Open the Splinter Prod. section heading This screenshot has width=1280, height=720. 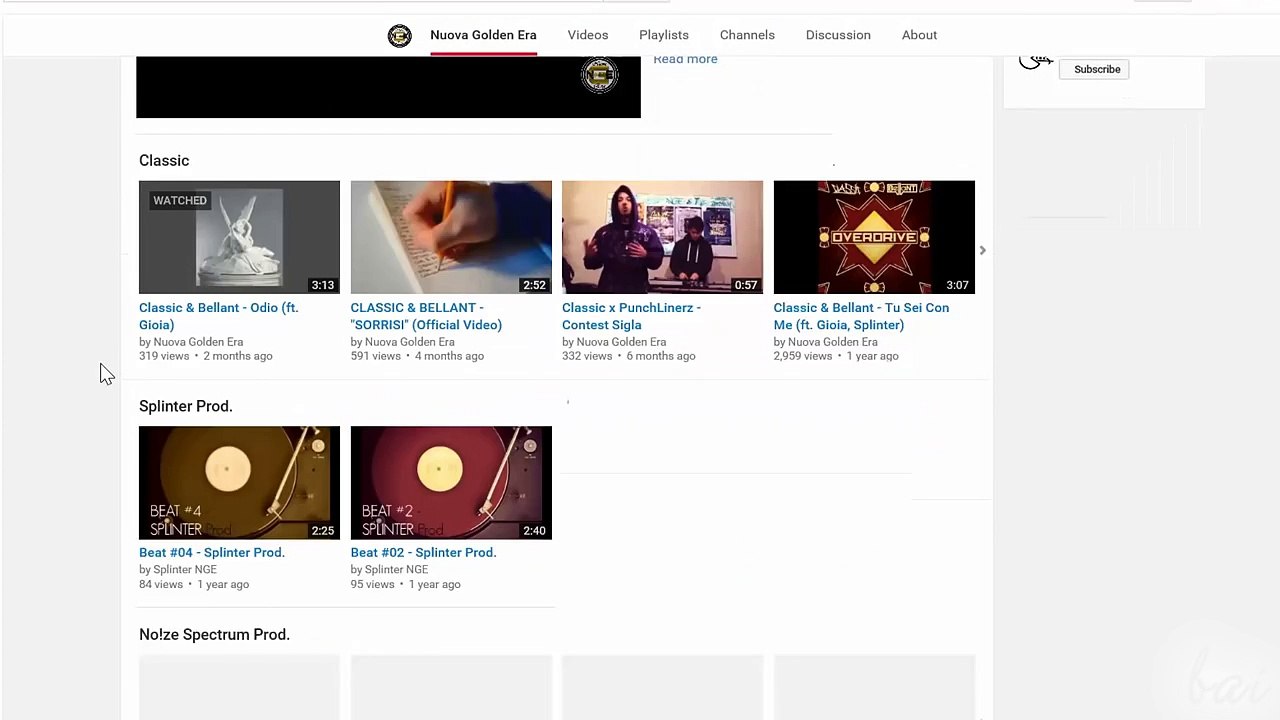pos(186,406)
